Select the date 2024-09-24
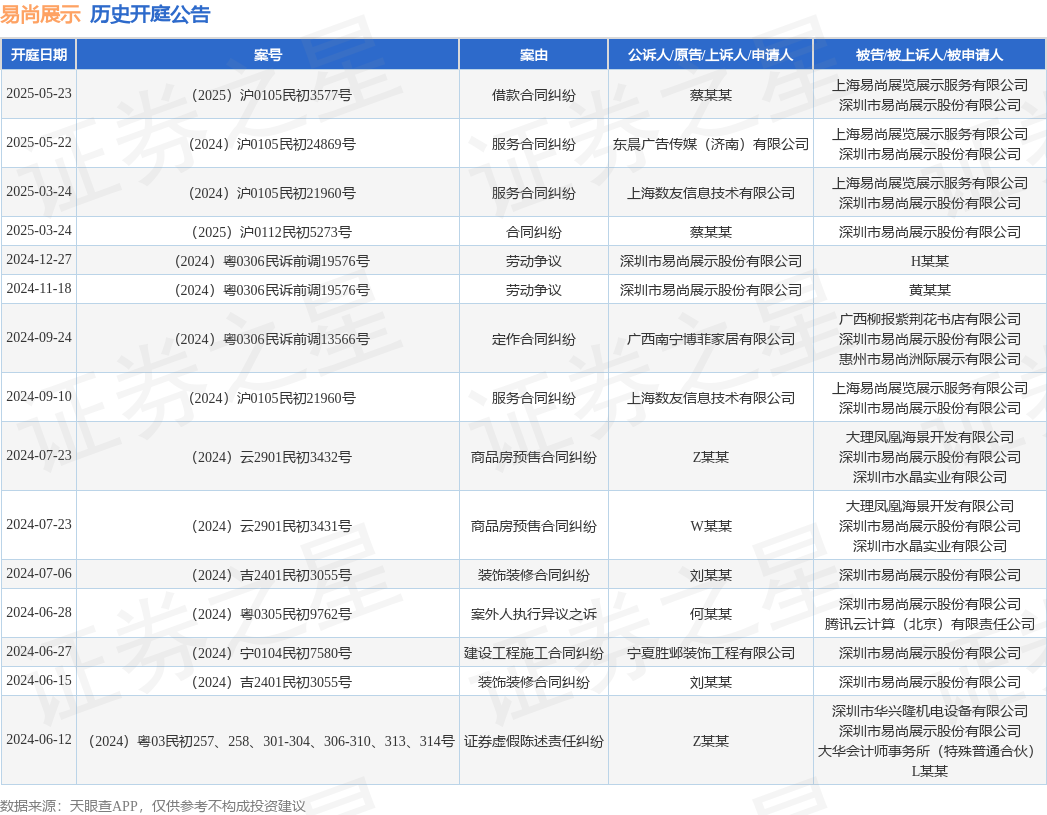1047x815 pixels. pos(39,338)
